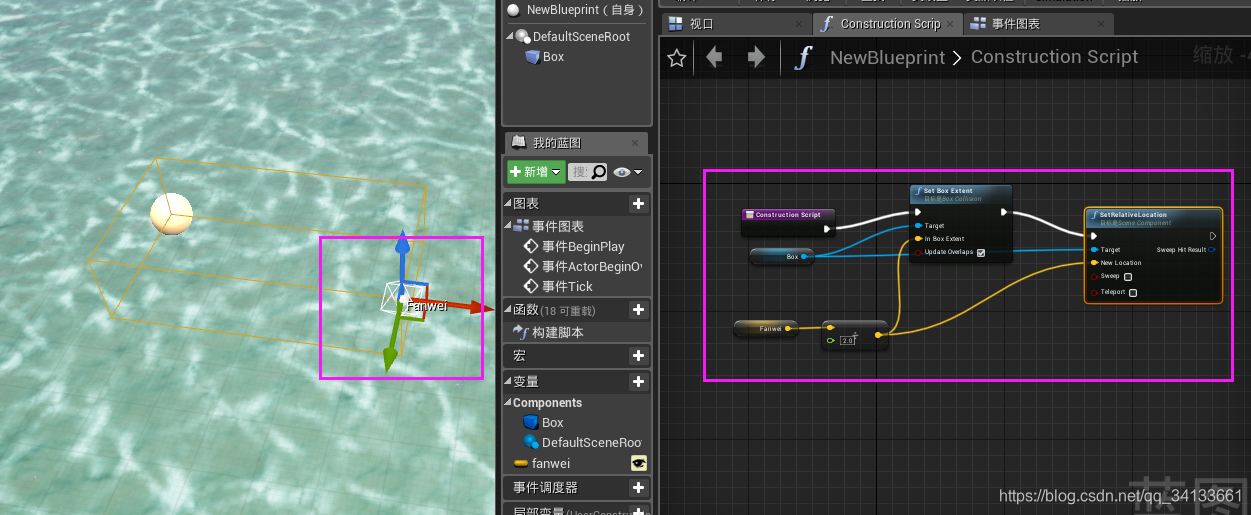Image resolution: width=1251 pixels, height=515 pixels.
Task: Add event dispatcher with 事件调度器 plus button
Action: [x=638, y=487]
